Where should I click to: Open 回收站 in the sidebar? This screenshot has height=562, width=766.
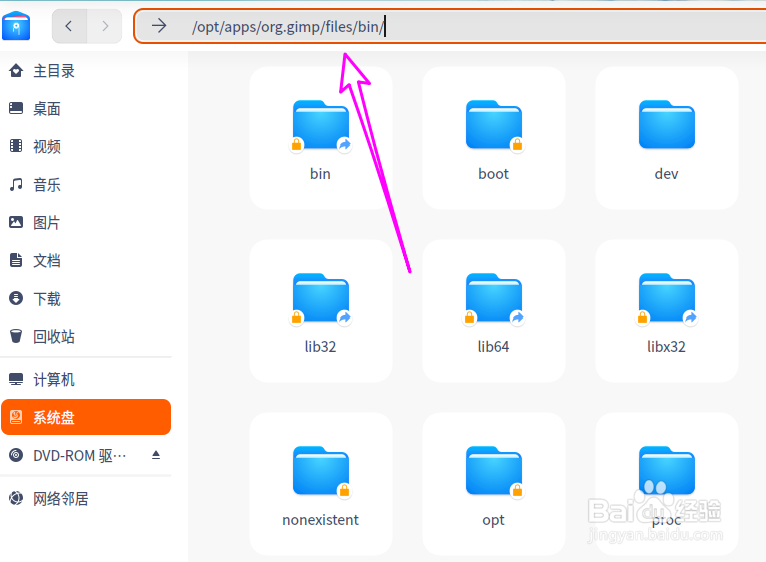click(x=86, y=337)
